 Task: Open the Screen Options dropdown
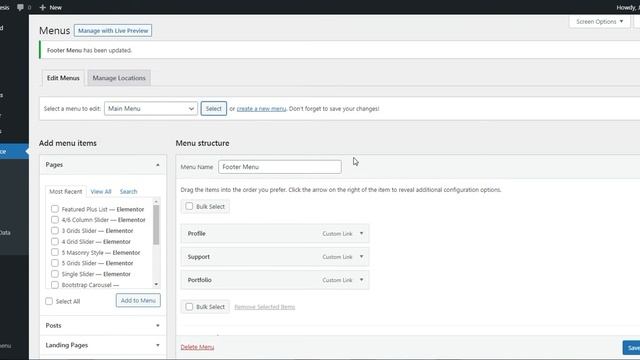[600, 22]
